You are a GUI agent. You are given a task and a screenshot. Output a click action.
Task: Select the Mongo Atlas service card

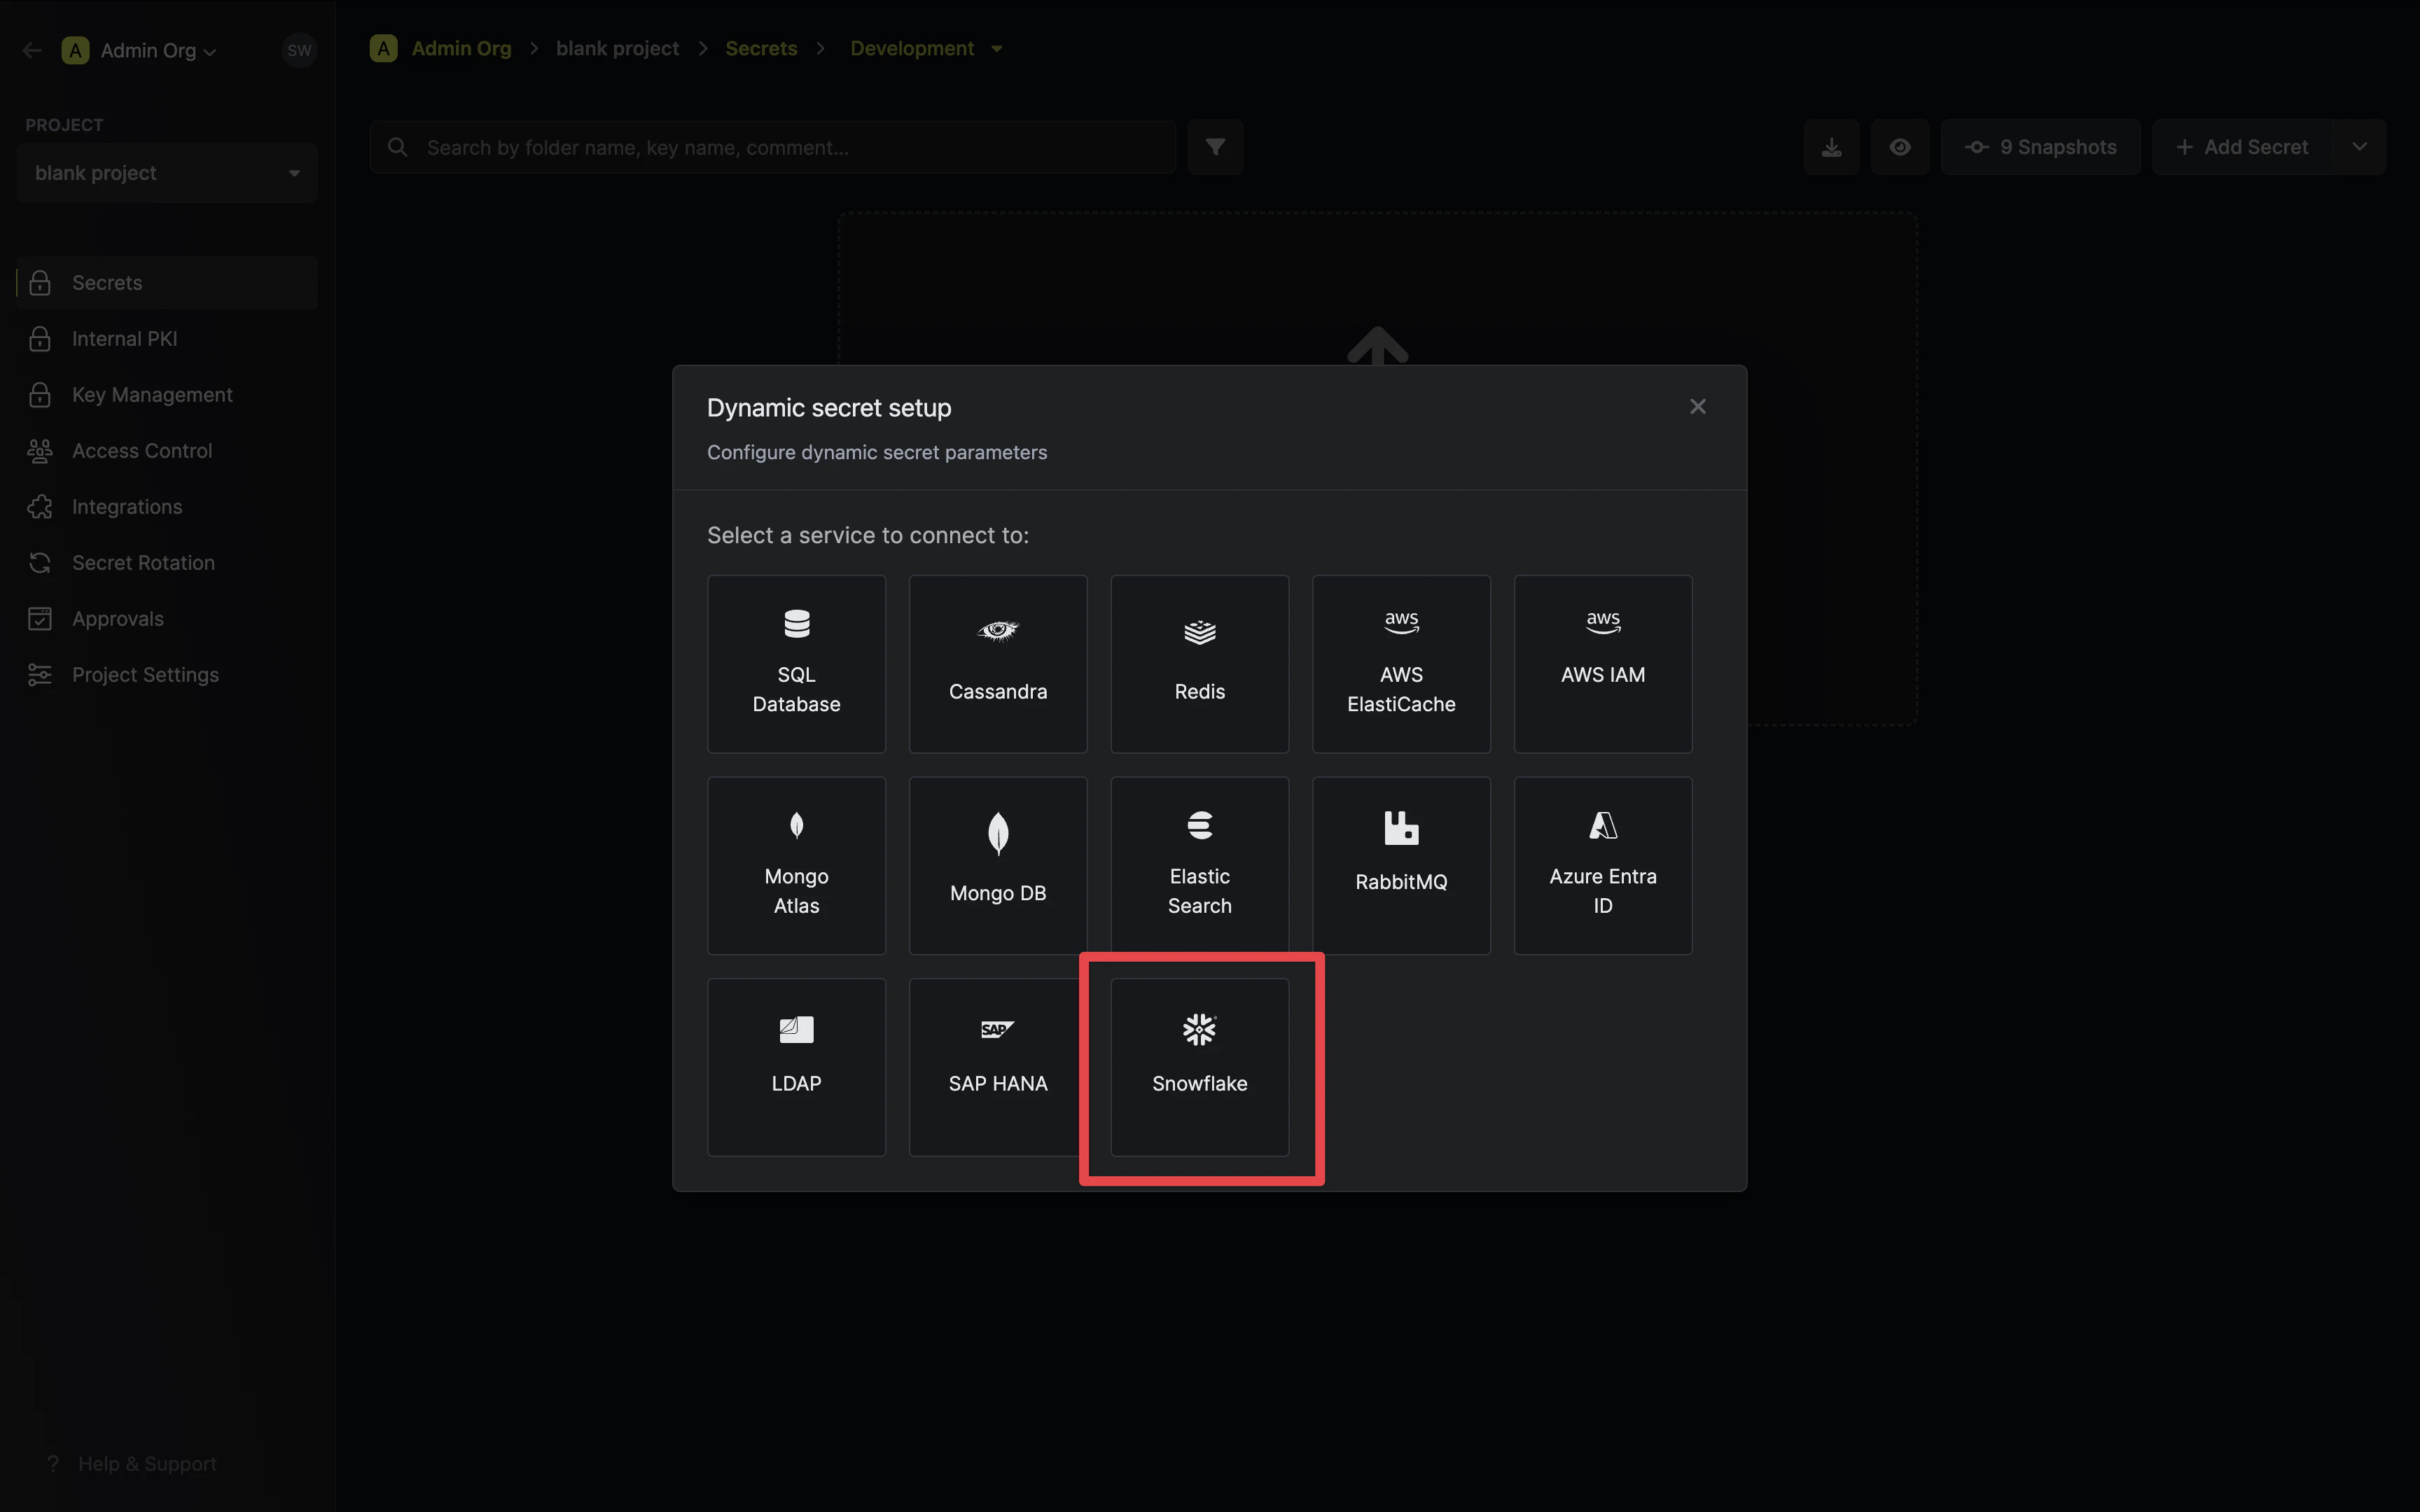click(796, 866)
